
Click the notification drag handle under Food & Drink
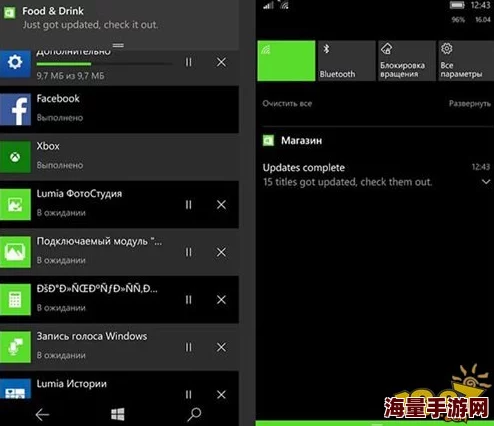pyautogui.click(x=118, y=45)
